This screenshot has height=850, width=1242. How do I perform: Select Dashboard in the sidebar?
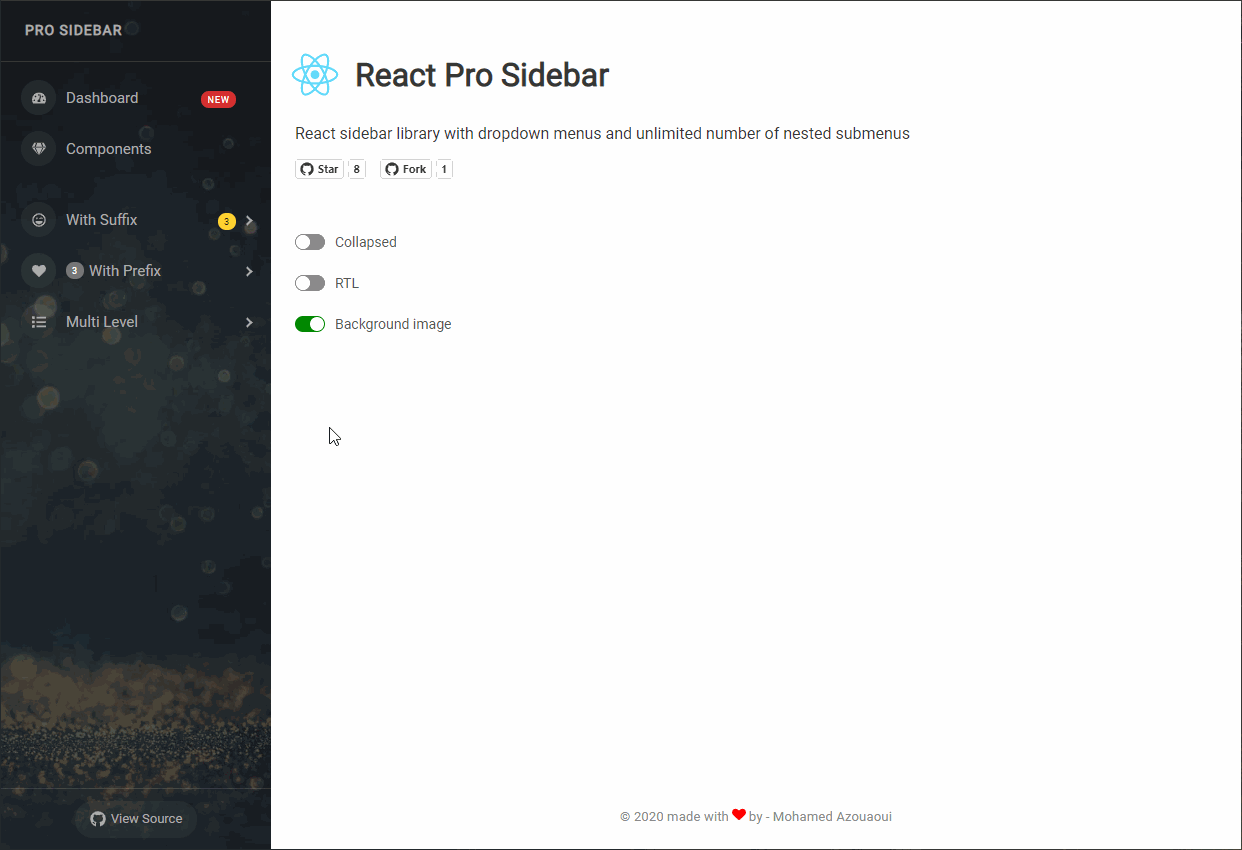(x=101, y=97)
